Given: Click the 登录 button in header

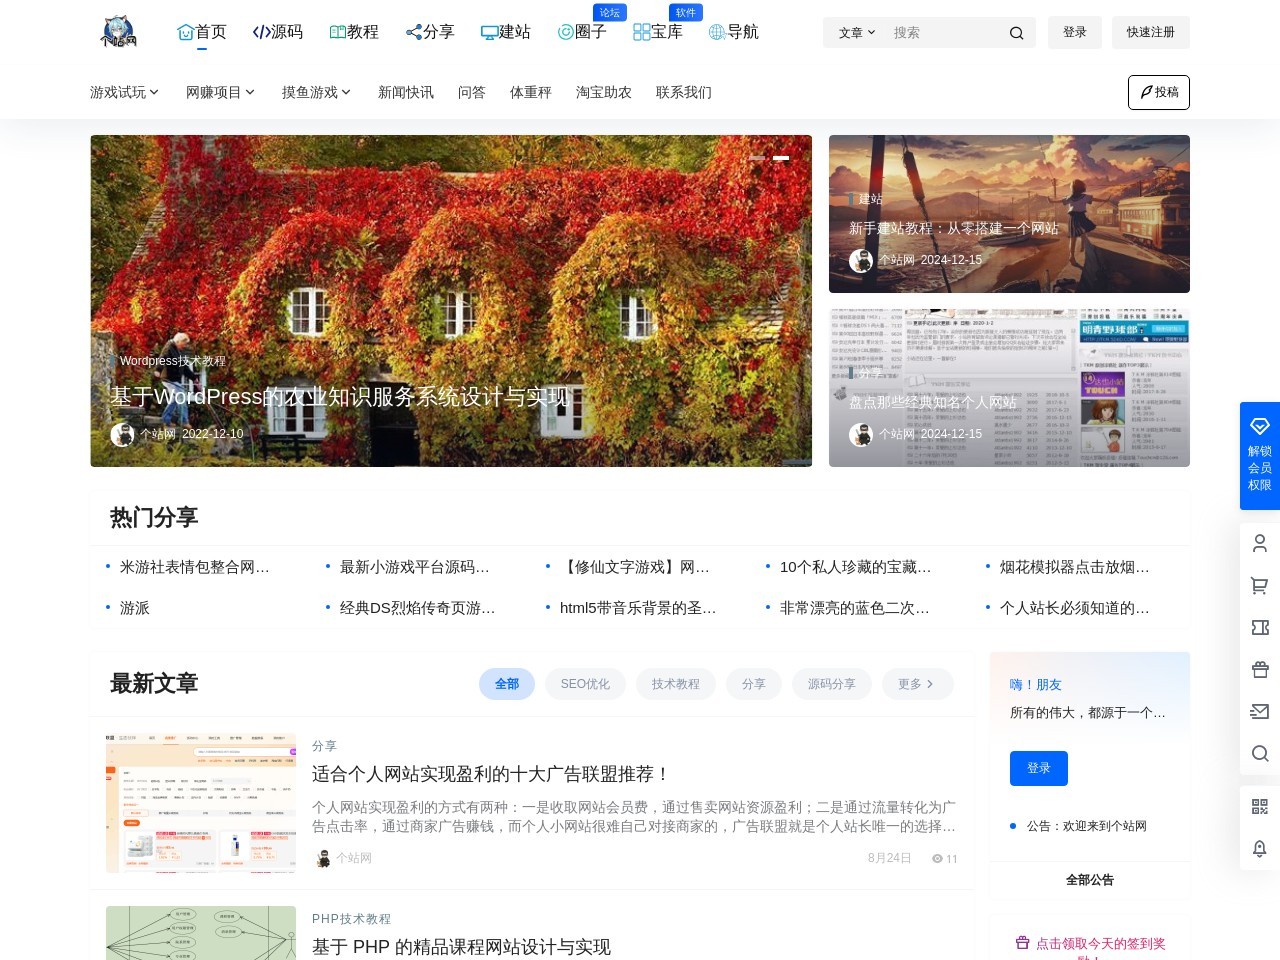Looking at the screenshot, I should [1075, 32].
